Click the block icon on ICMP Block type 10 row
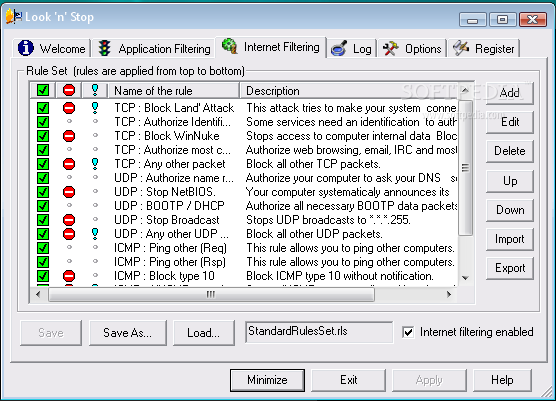 click(x=69, y=275)
